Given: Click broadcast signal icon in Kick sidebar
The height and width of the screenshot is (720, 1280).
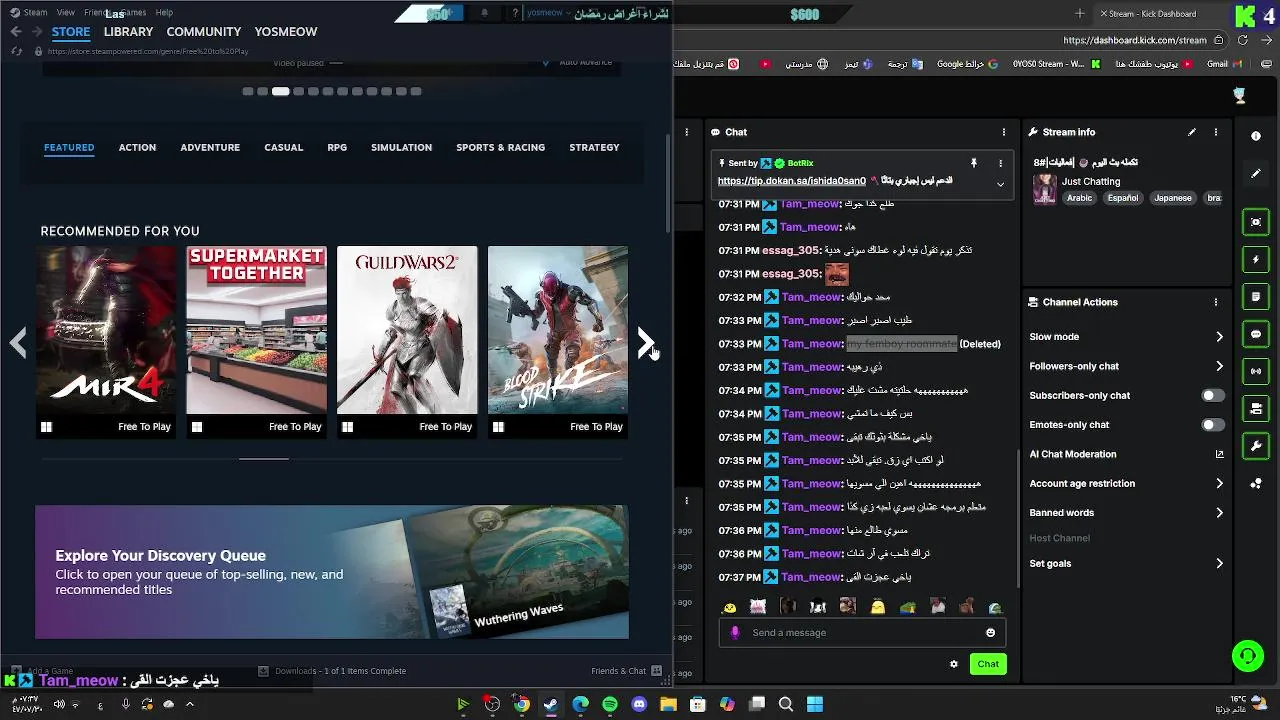Looking at the screenshot, I should (1256, 371).
